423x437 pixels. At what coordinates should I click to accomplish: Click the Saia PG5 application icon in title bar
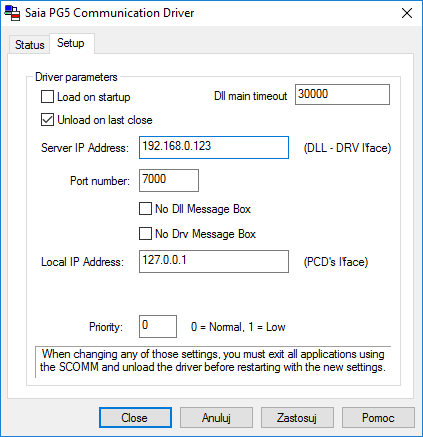click(x=12, y=13)
